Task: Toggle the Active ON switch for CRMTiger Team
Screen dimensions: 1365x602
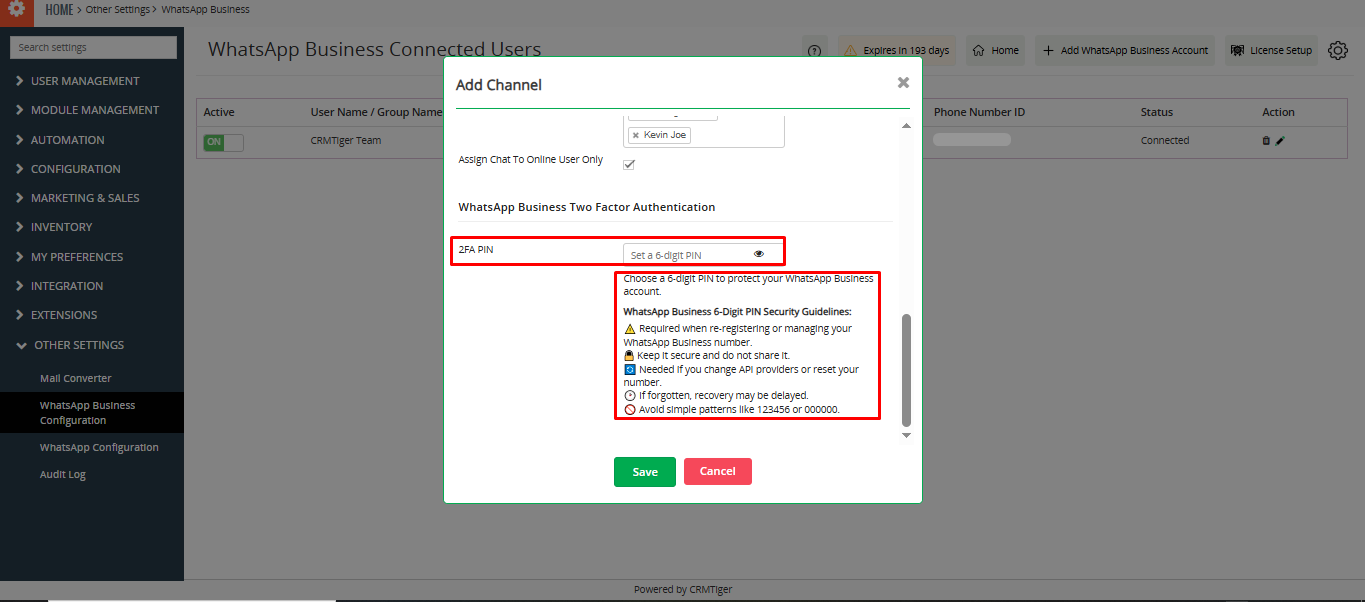Action: (x=223, y=142)
